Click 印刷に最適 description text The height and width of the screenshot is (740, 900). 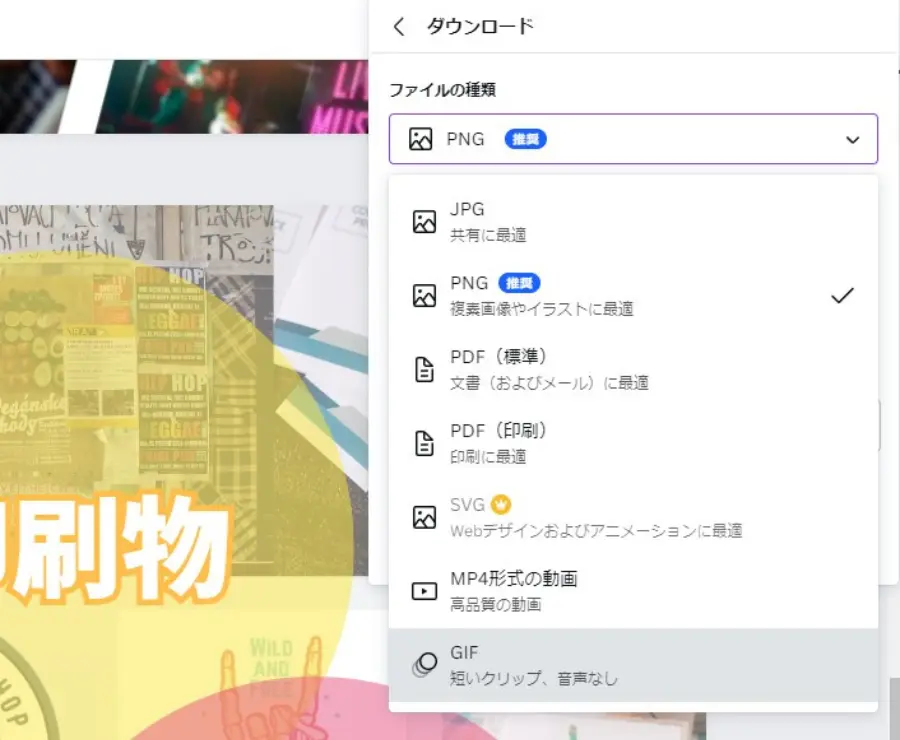pyautogui.click(x=488, y=457)
